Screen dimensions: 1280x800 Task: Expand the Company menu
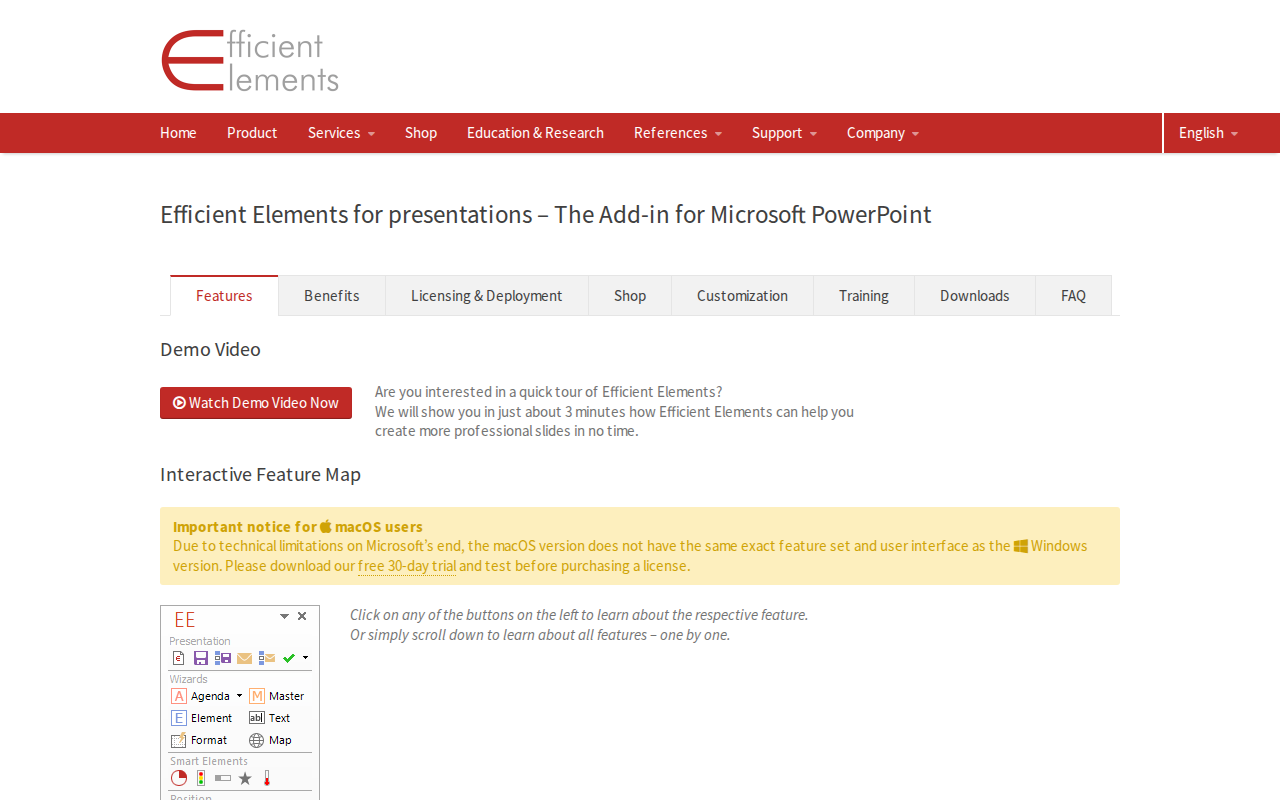[883, 133]
